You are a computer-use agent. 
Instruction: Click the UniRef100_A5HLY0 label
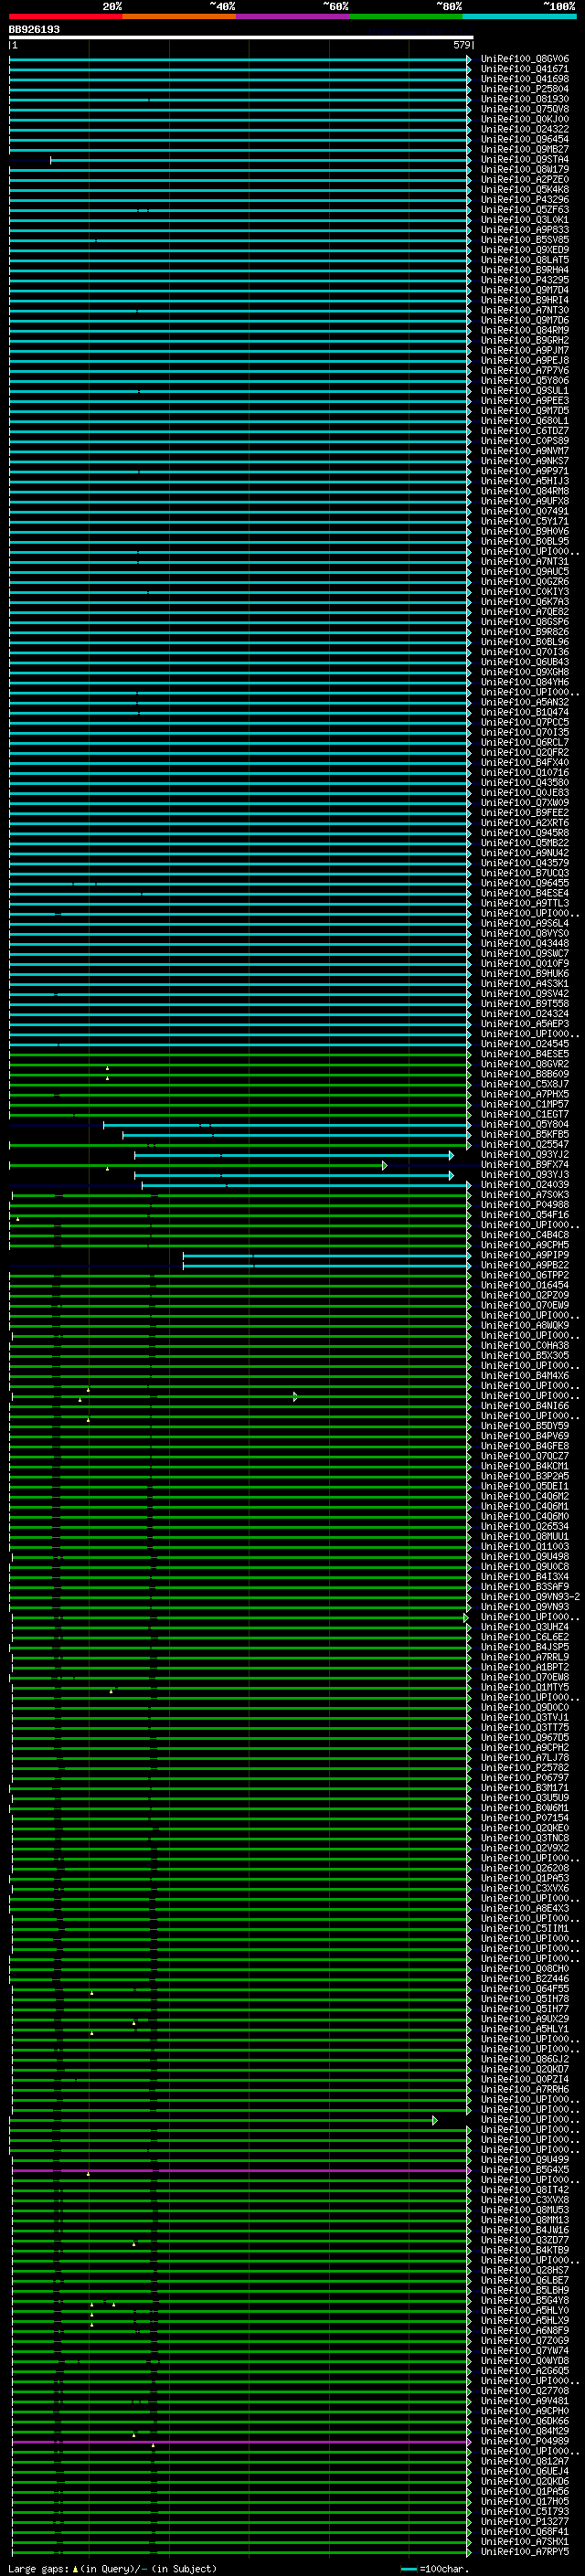(x=525, y=2310)
